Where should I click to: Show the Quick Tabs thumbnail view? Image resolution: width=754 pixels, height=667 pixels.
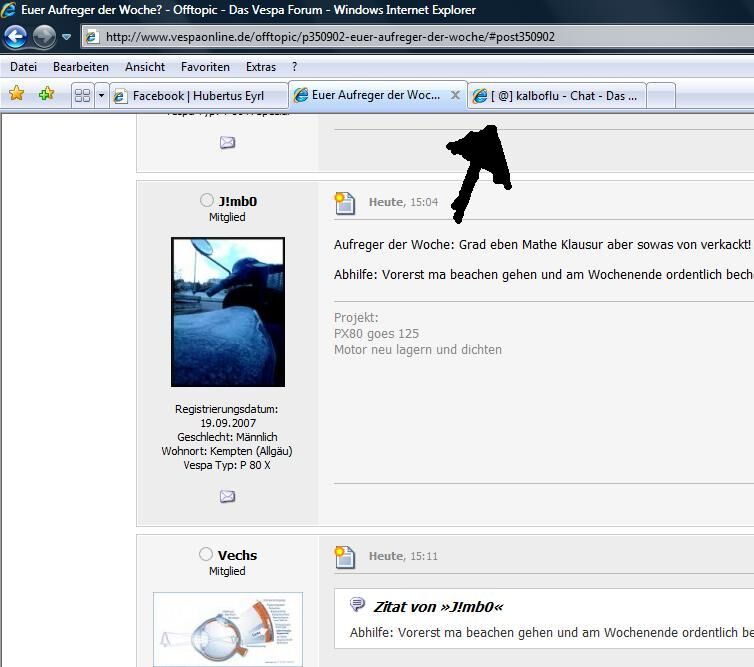pos(82,95)
